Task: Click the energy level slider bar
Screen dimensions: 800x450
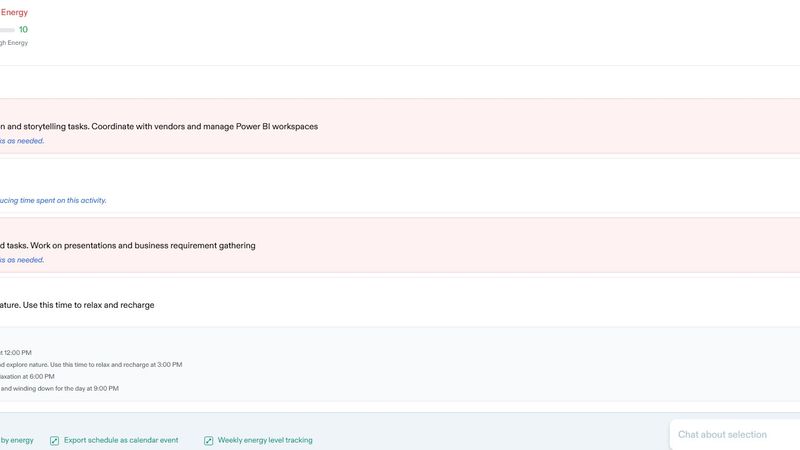Action: point(7,30)
